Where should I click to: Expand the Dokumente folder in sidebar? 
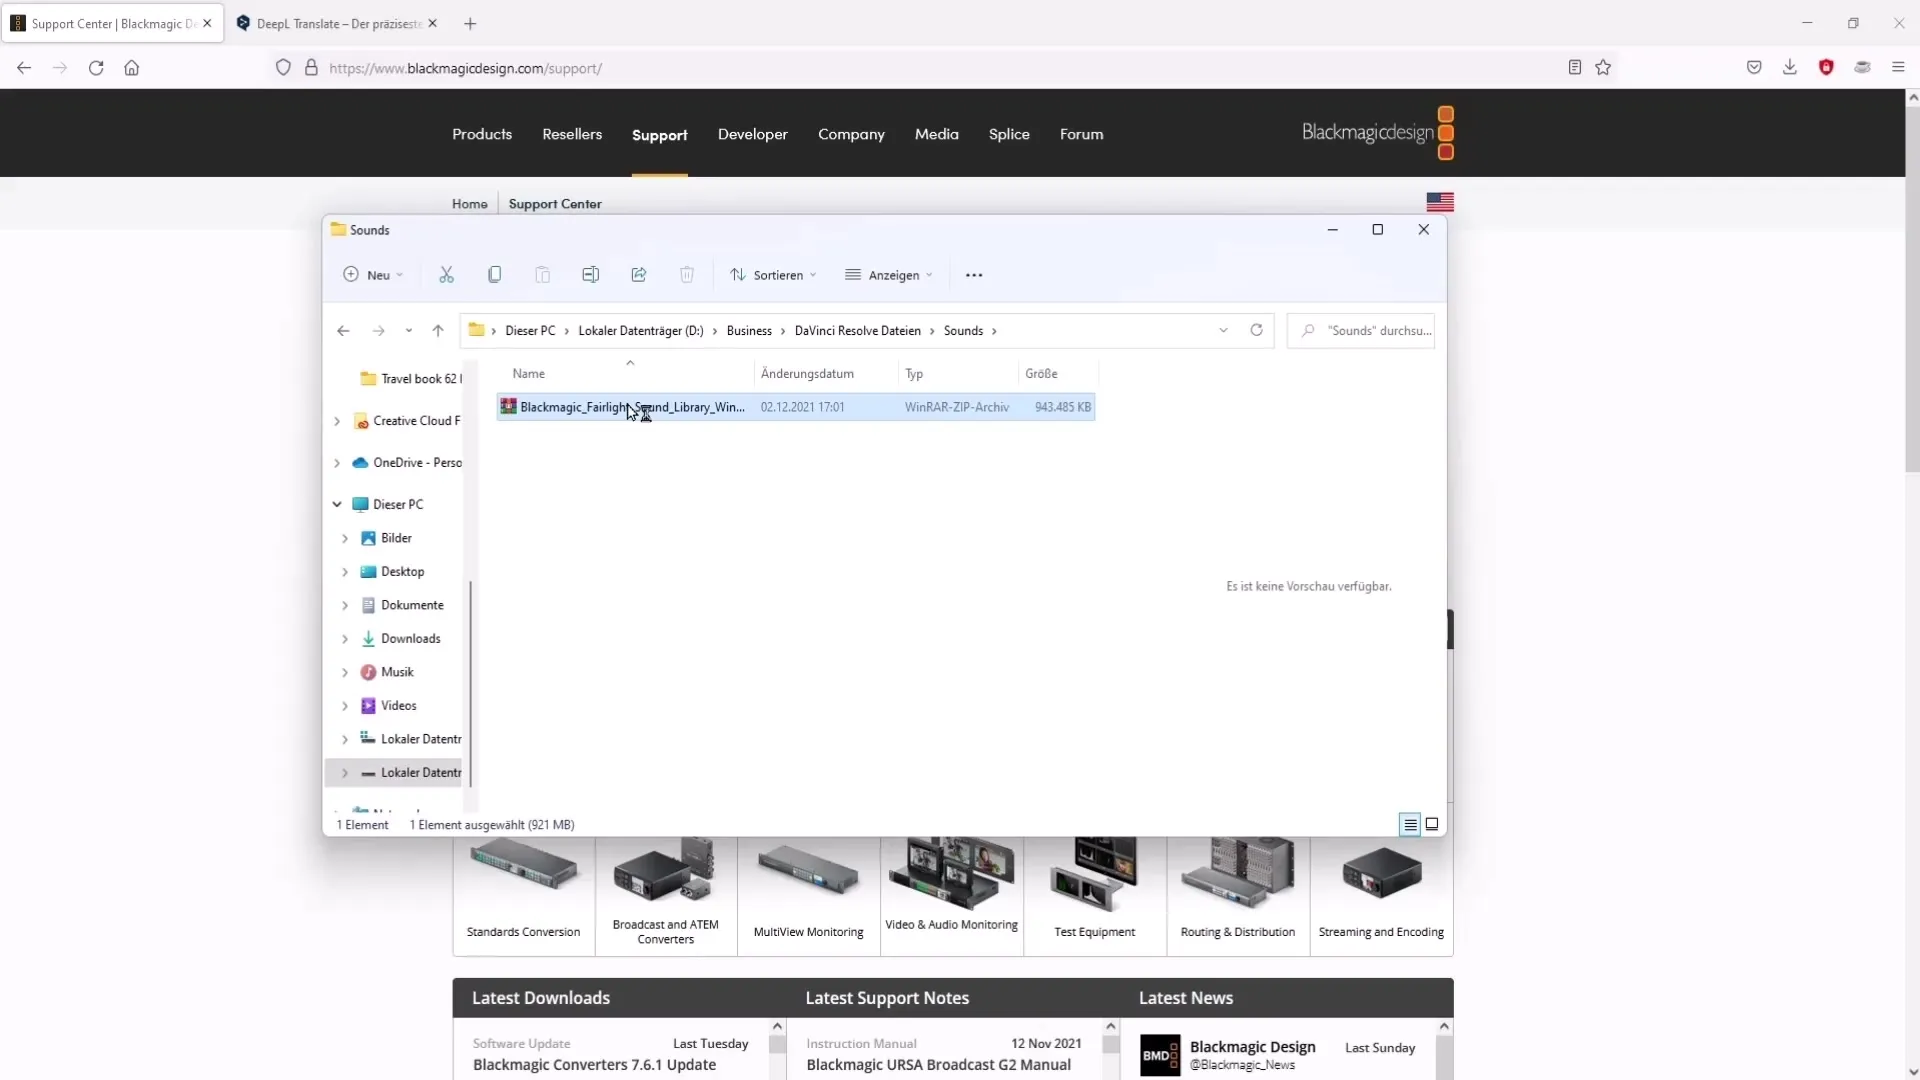(345, 604)
